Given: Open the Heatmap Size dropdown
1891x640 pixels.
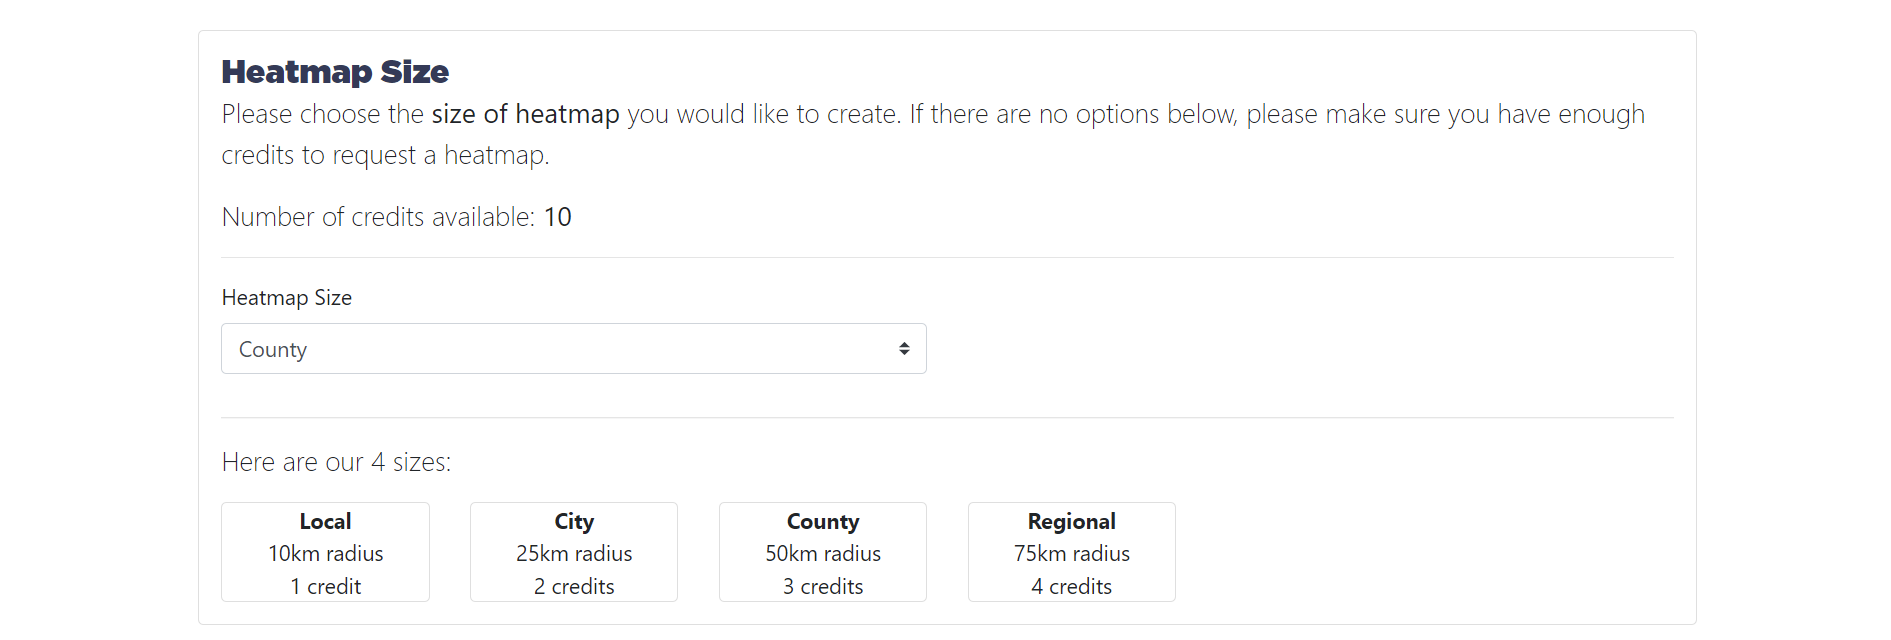Looking at the screenshot, I should (573, 349).
